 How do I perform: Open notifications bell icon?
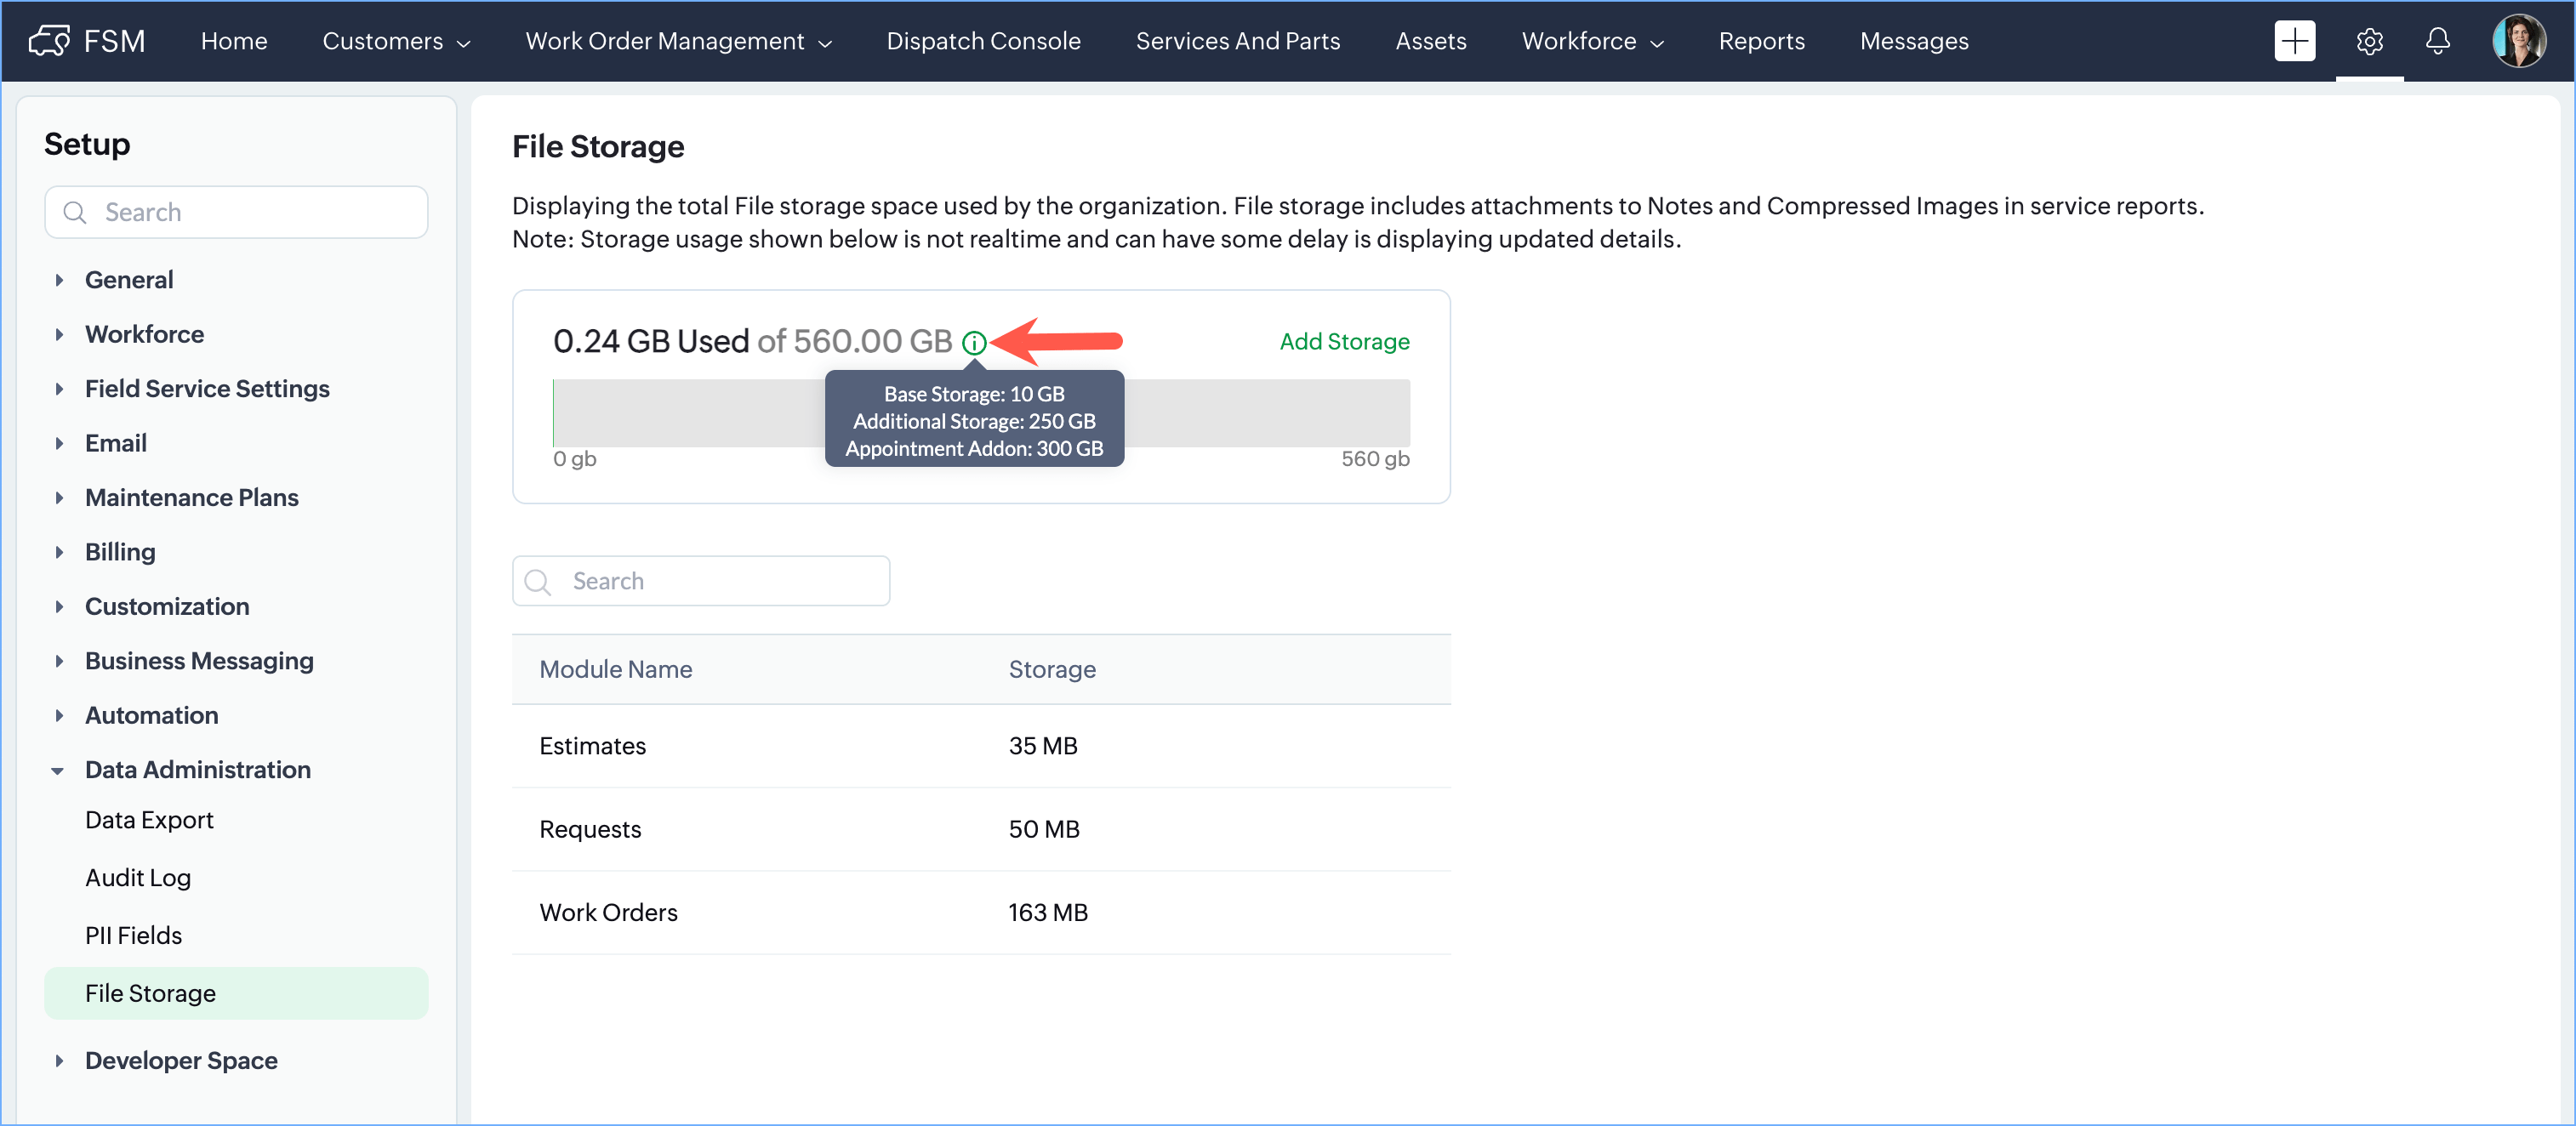coord(2438,41)
